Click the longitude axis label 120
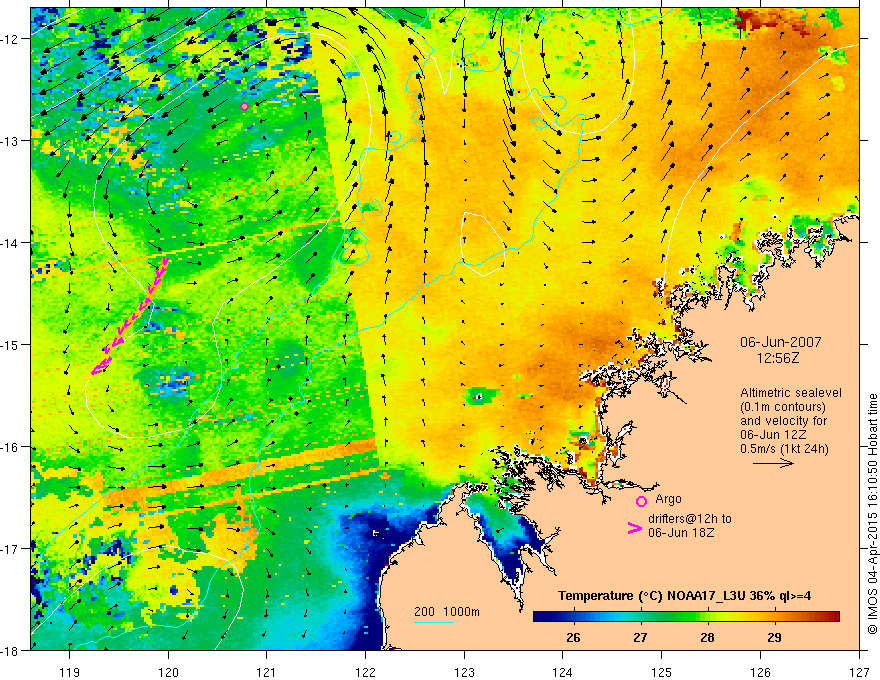The width and height of the screenshot is (880, 680). pos(168,672)
